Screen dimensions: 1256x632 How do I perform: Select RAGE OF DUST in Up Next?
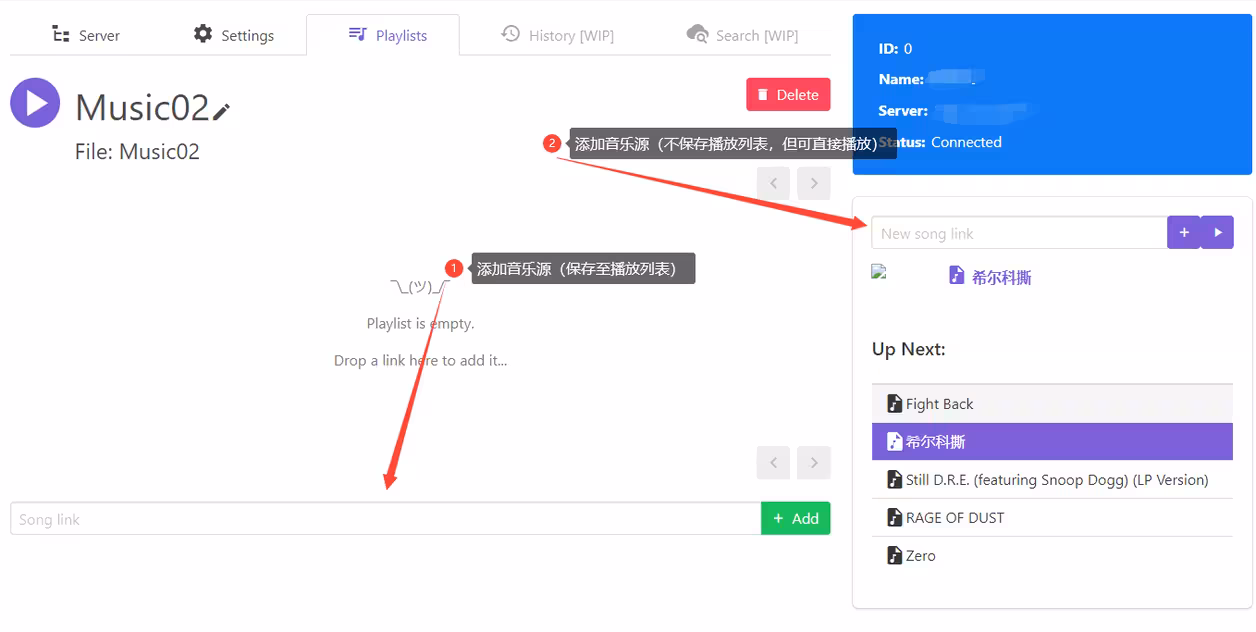point(1052,517)
